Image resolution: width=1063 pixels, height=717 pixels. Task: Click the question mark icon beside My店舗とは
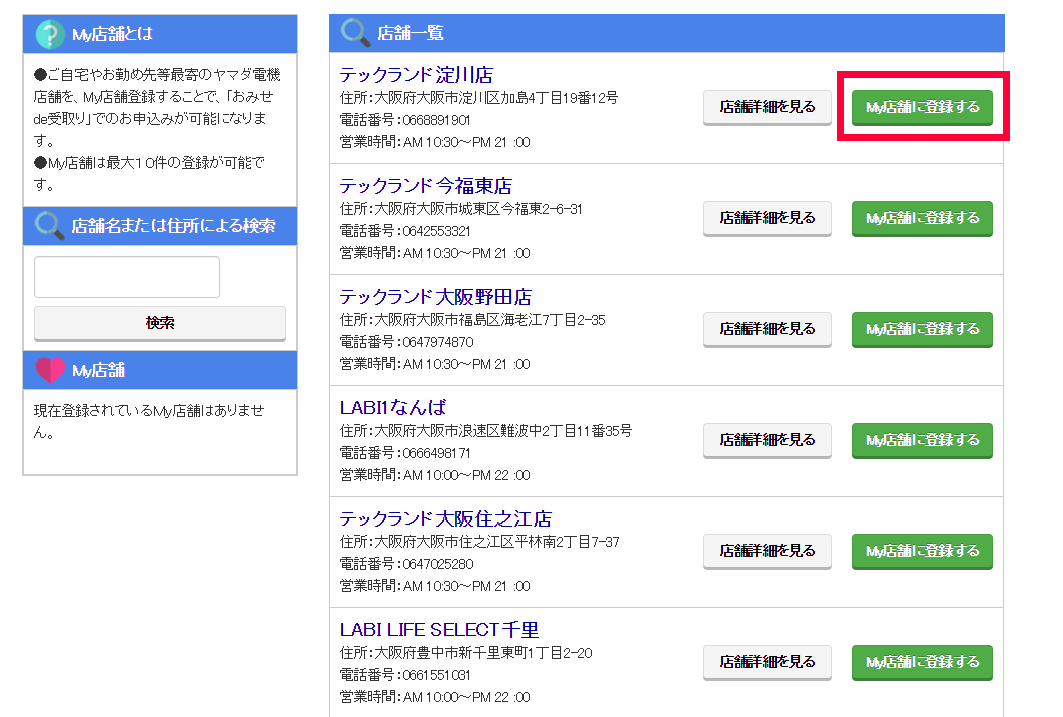pyautogui.click(x=50, y=34)
